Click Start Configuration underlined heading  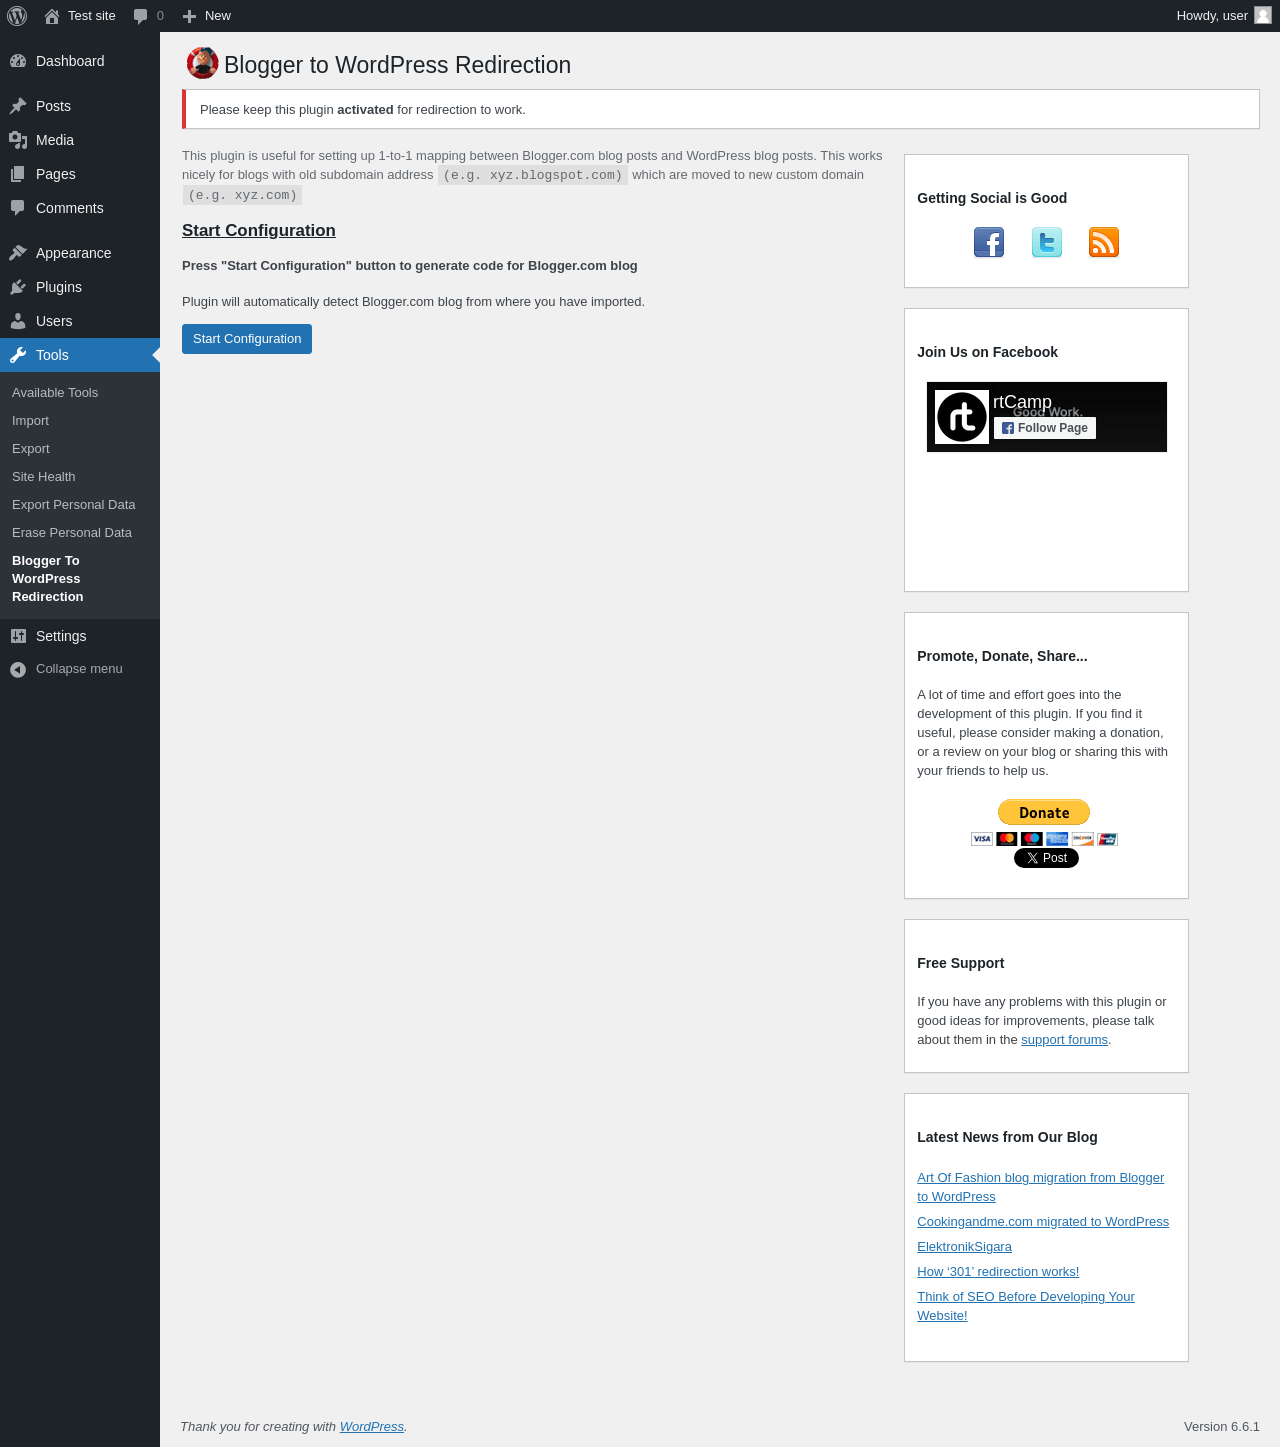tap(259, 230)
